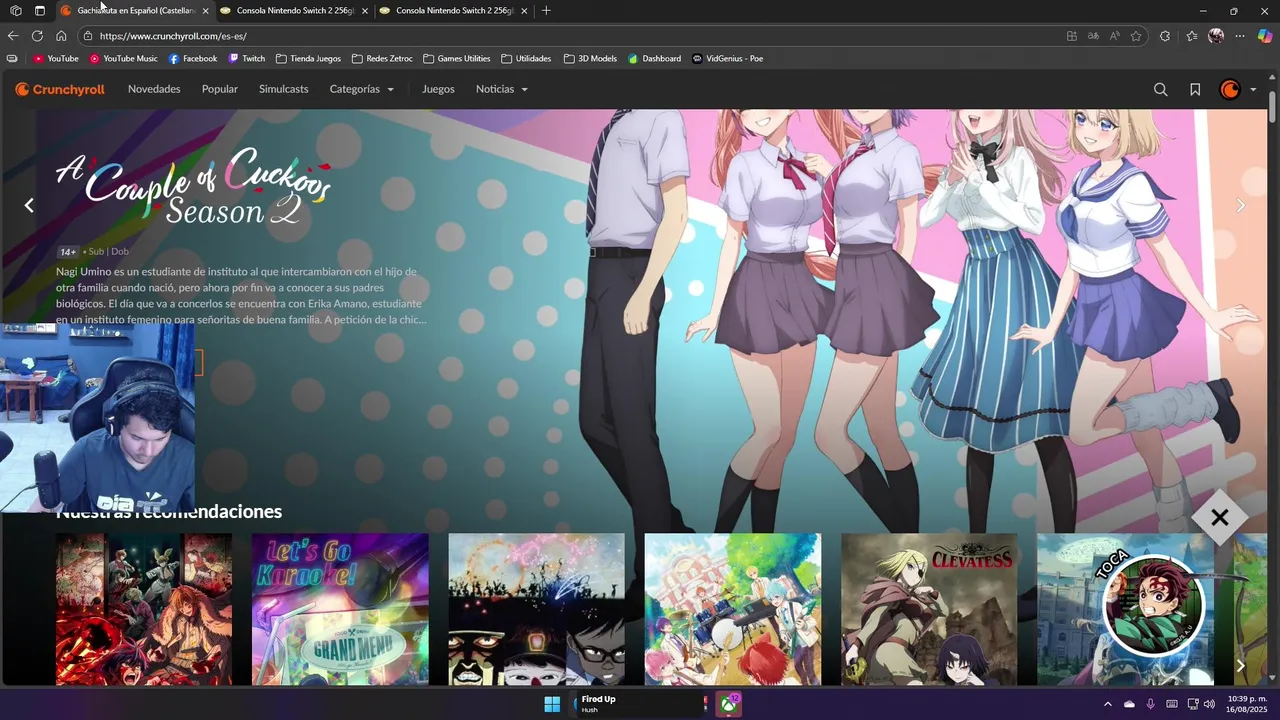Open the VidGenius - Poe bookmark
This screenshot has width=1280, height=720.
pyautogui.click(x=728, y=58)
